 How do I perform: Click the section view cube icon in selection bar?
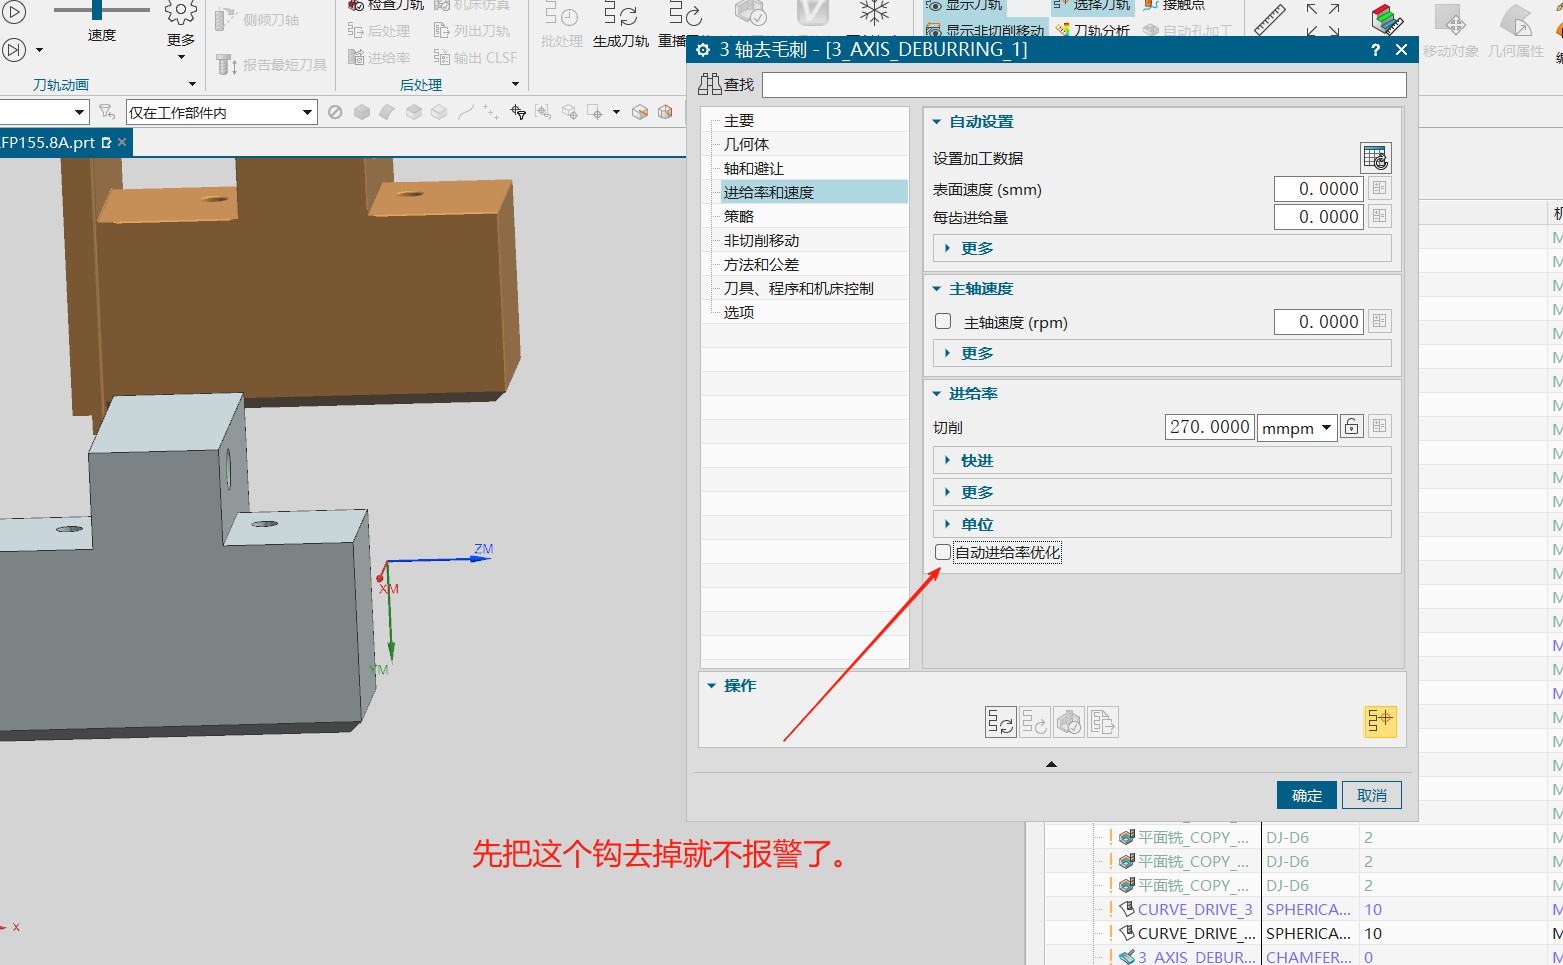[665, 112]
